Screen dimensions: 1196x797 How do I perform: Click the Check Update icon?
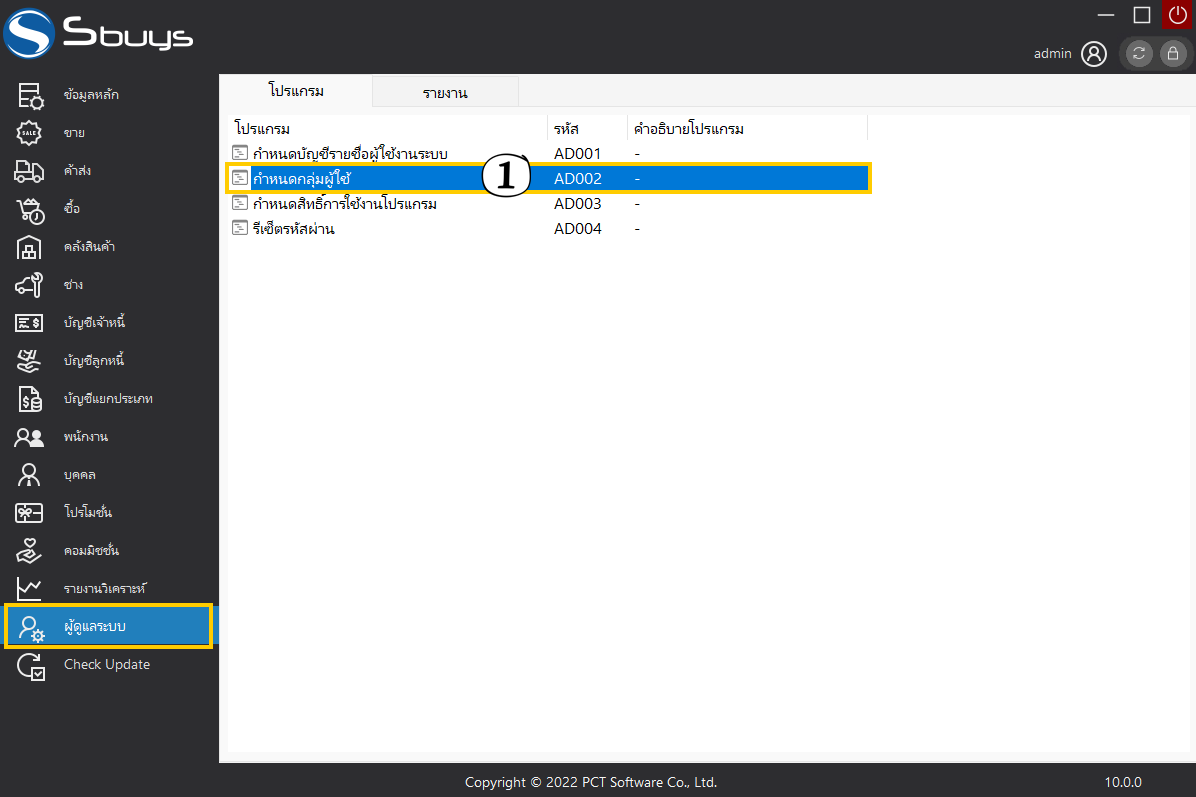30,665
